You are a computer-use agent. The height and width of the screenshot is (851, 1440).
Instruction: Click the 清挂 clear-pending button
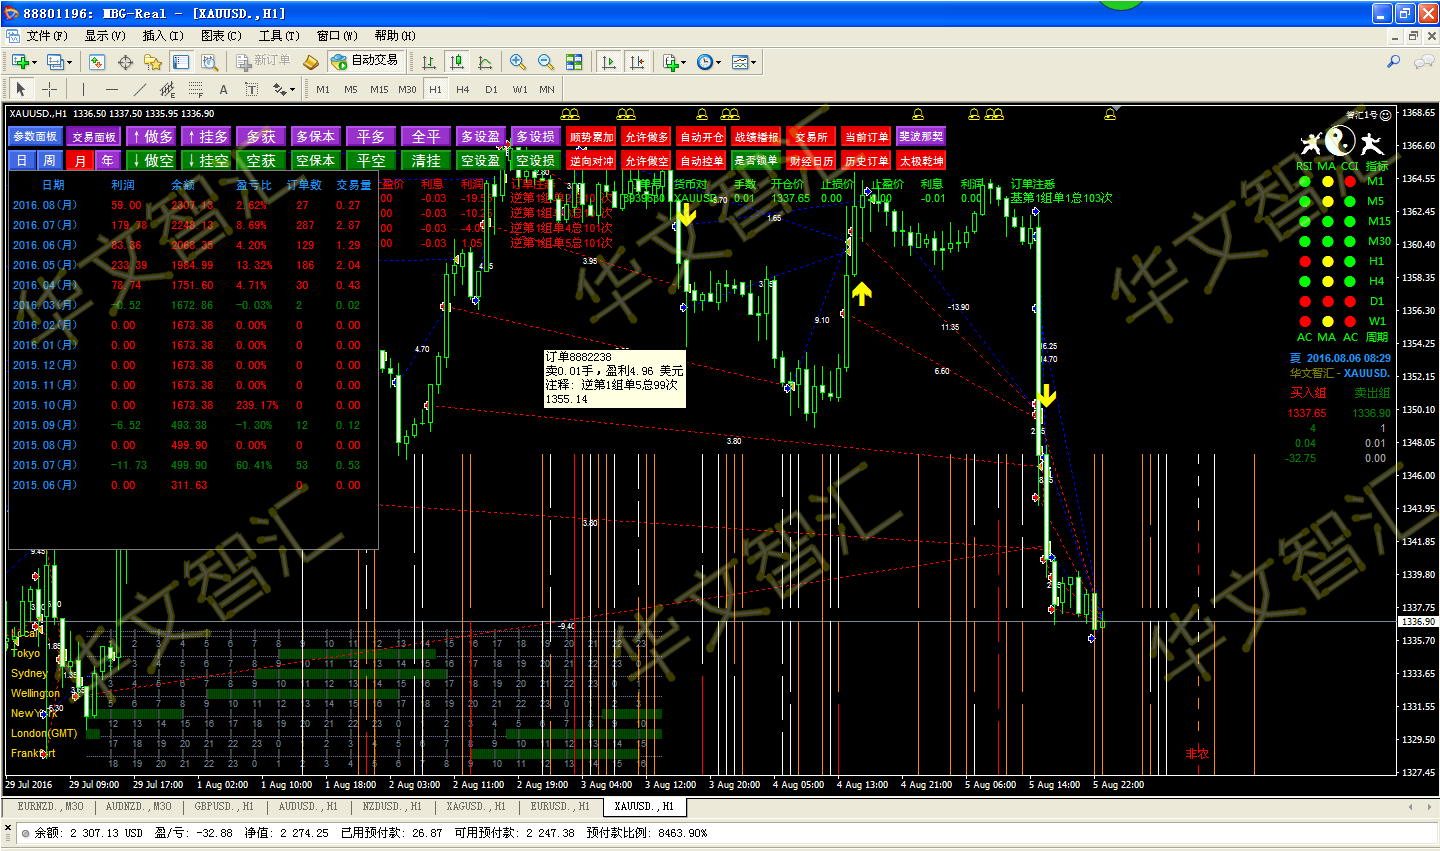(426, 160)
